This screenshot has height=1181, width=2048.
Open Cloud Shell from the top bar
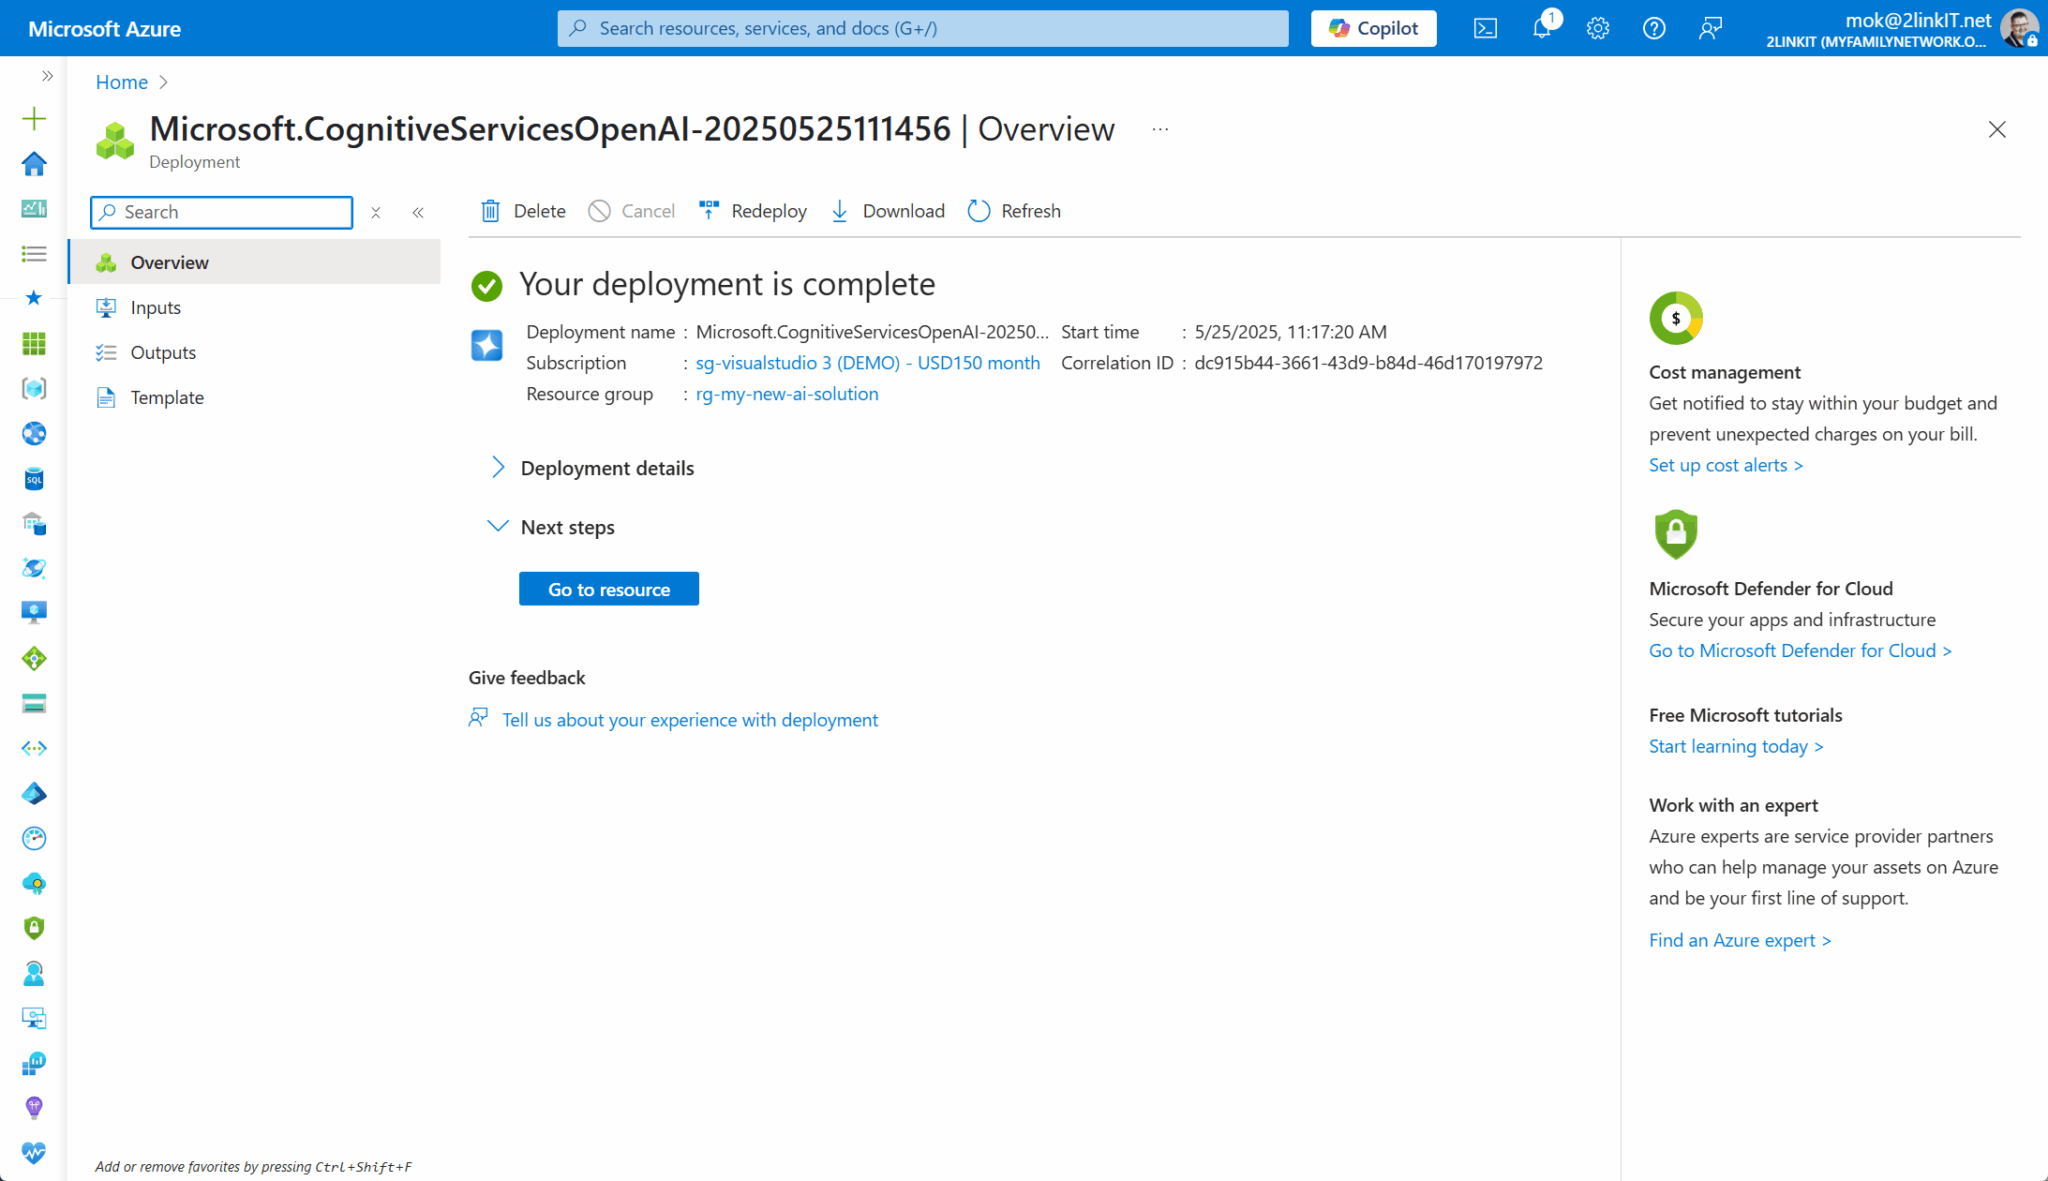pyautogui.click(x=1484, y=28)
